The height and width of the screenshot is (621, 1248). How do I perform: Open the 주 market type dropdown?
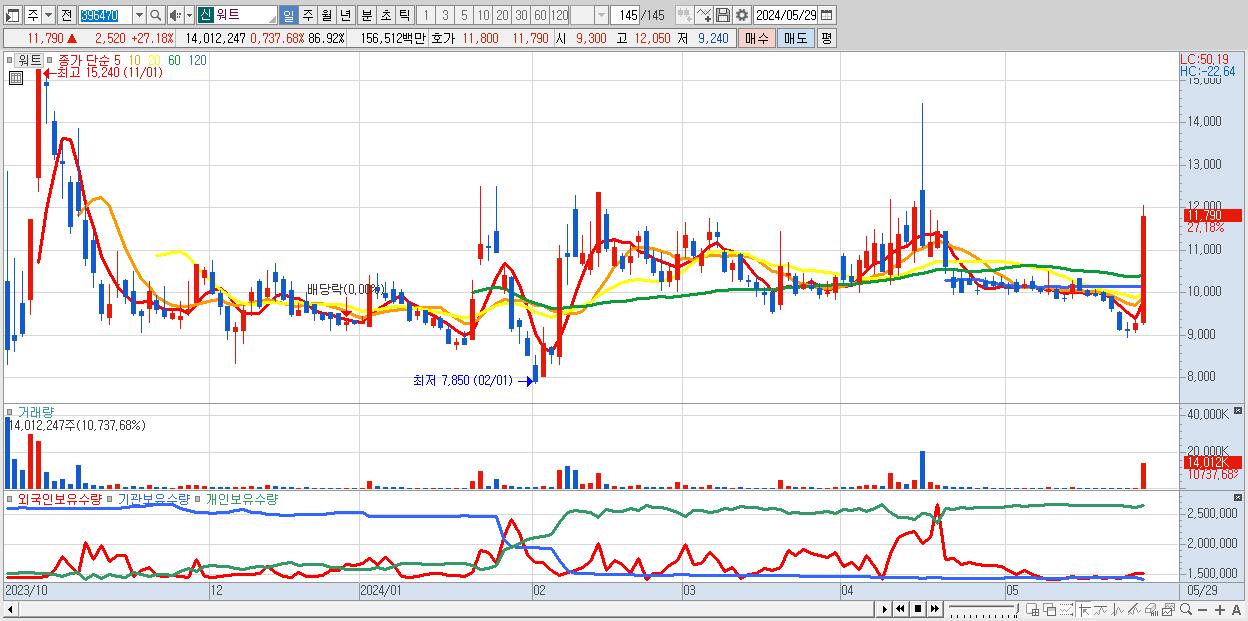pos(48,16)
